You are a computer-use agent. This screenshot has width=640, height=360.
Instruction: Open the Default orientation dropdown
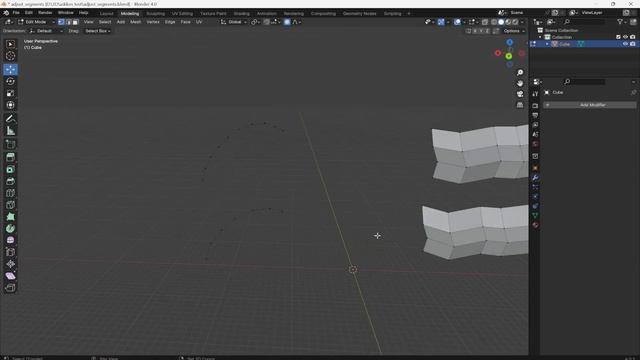[x=46, y=31]
